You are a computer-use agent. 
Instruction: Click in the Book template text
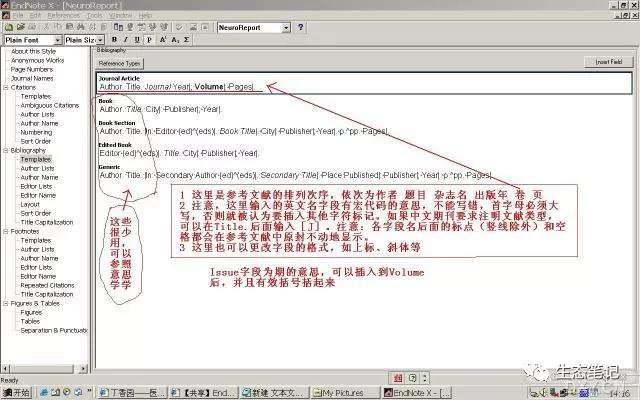[x=161, y=109]
